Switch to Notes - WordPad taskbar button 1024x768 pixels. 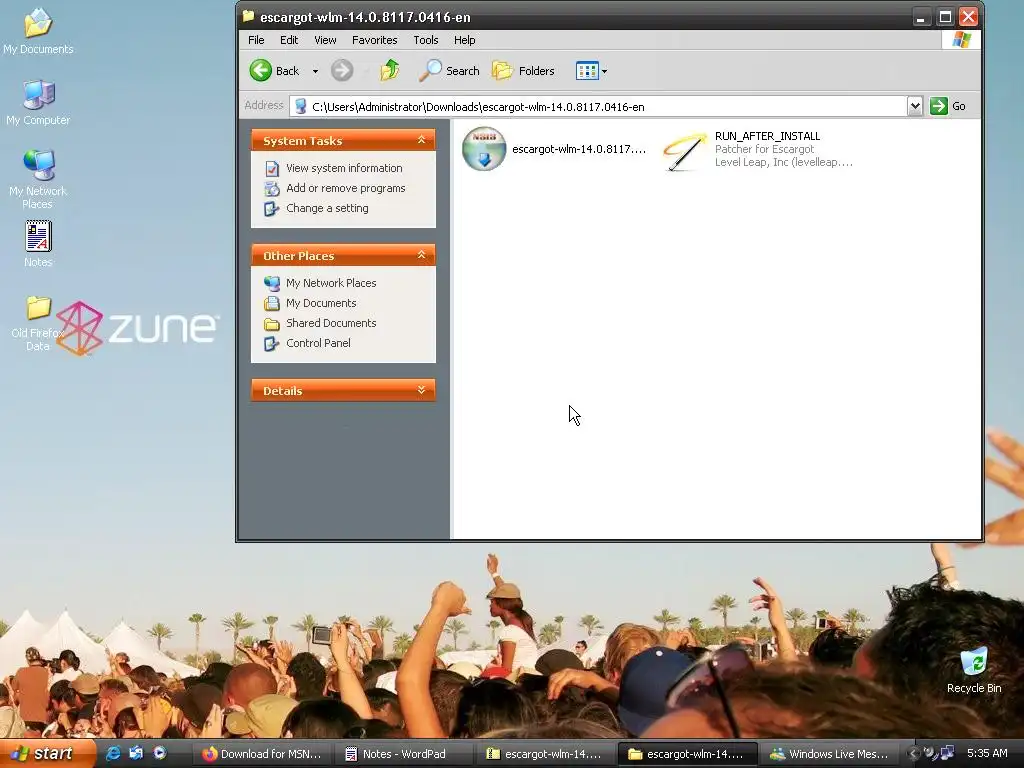402,754
